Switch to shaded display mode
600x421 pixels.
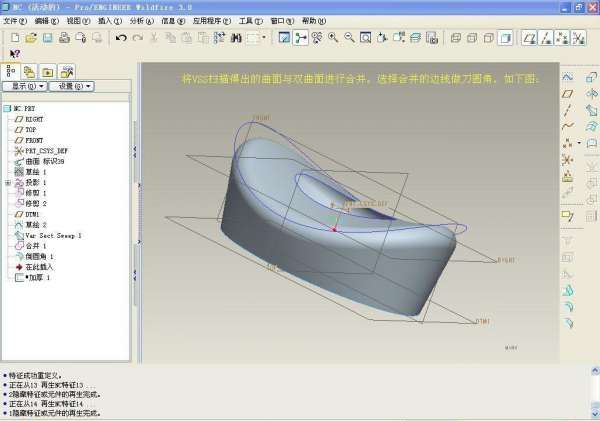(x=505, y=38)
